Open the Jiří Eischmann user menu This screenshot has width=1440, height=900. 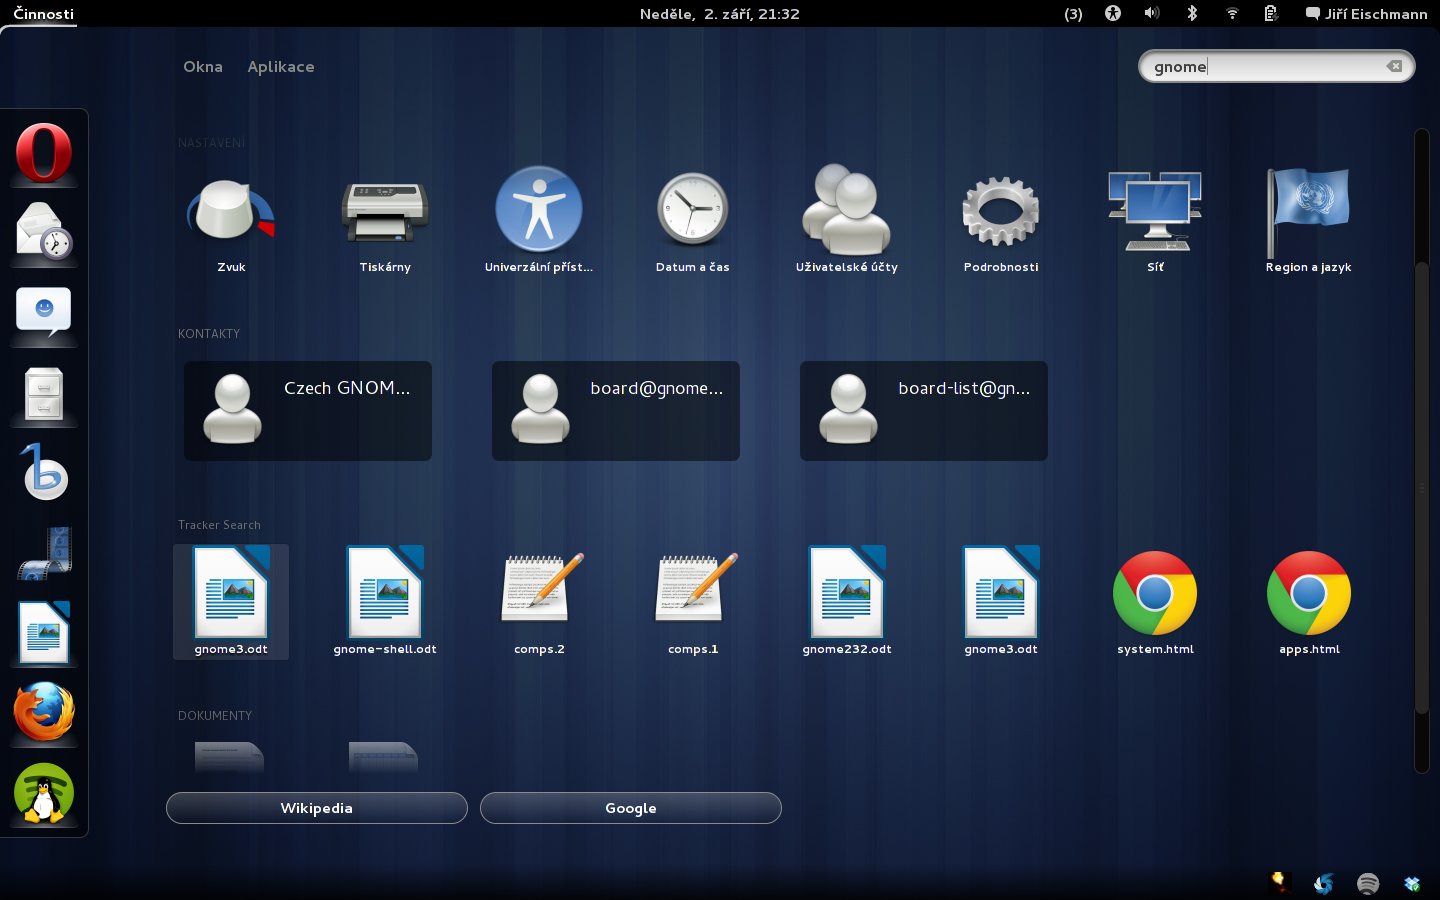click(x=1366, y=14)
